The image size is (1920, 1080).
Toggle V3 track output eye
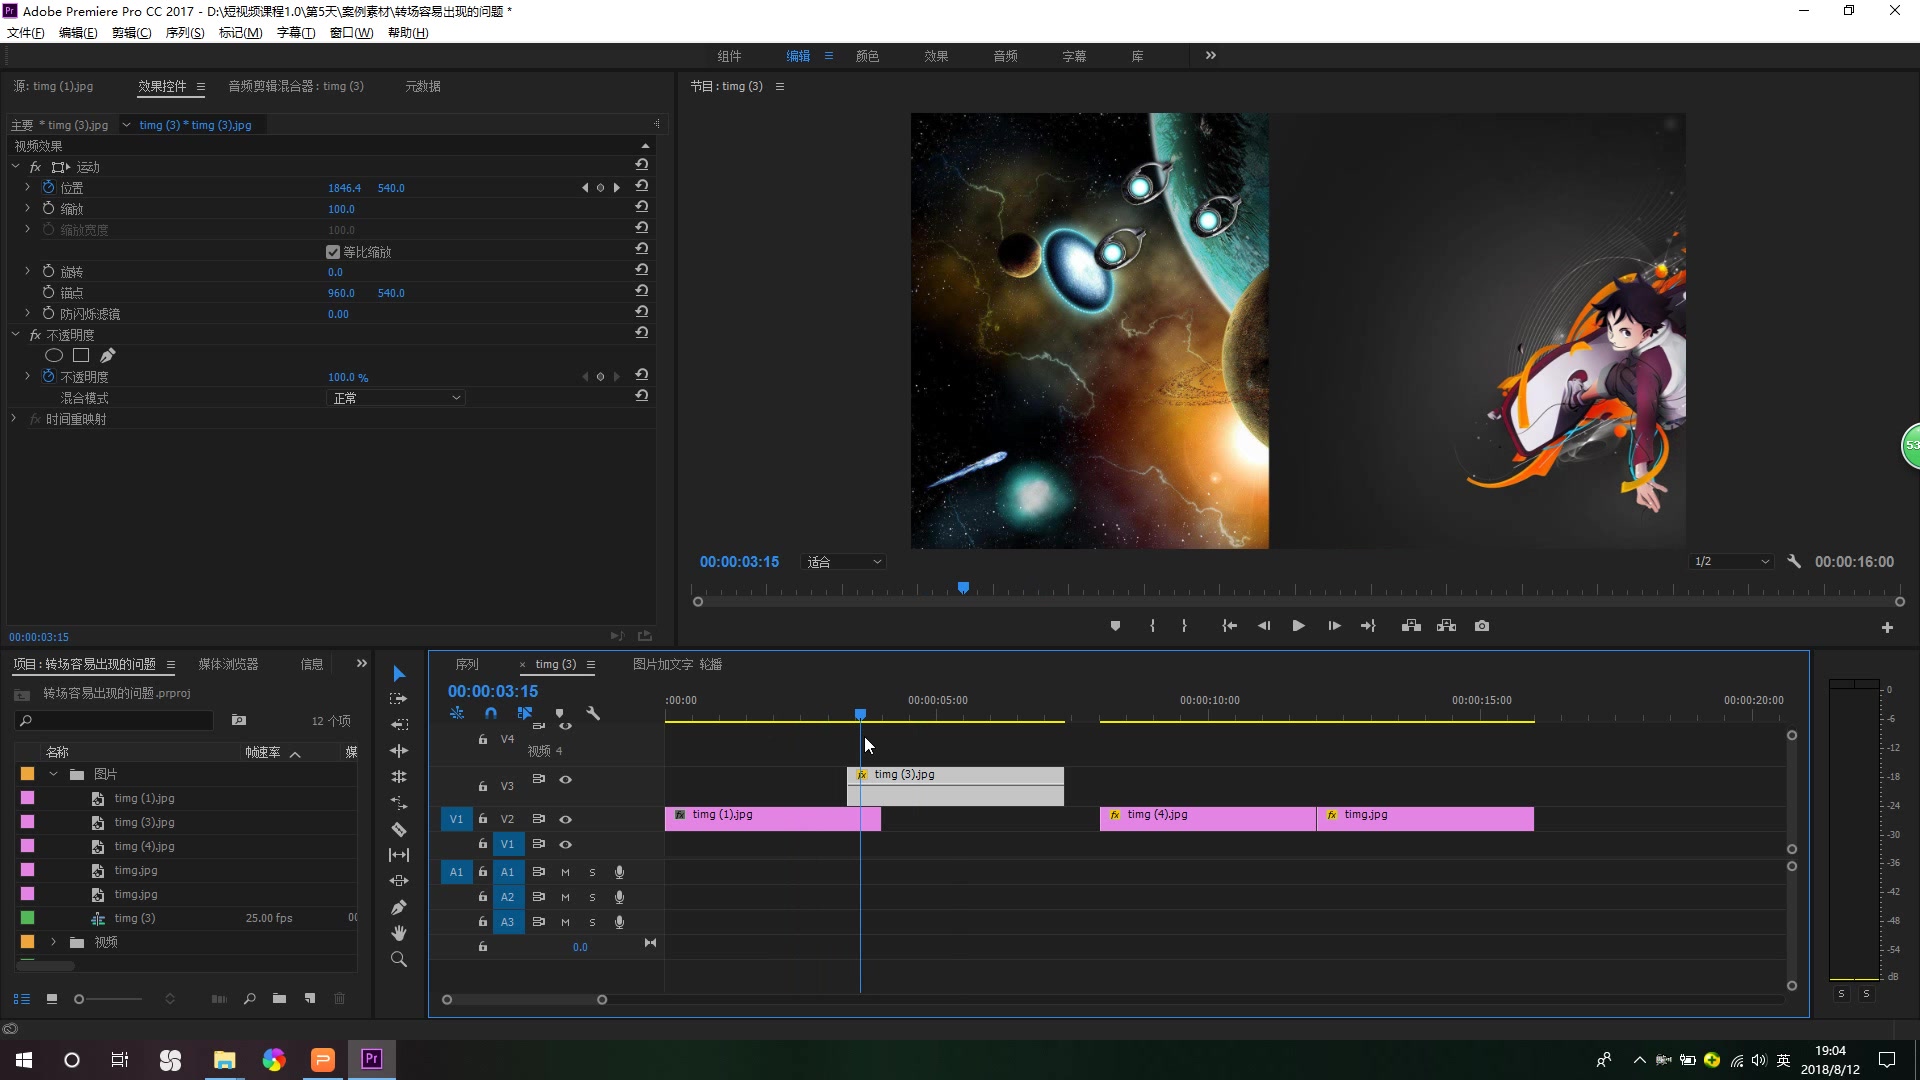click(565, 779)
